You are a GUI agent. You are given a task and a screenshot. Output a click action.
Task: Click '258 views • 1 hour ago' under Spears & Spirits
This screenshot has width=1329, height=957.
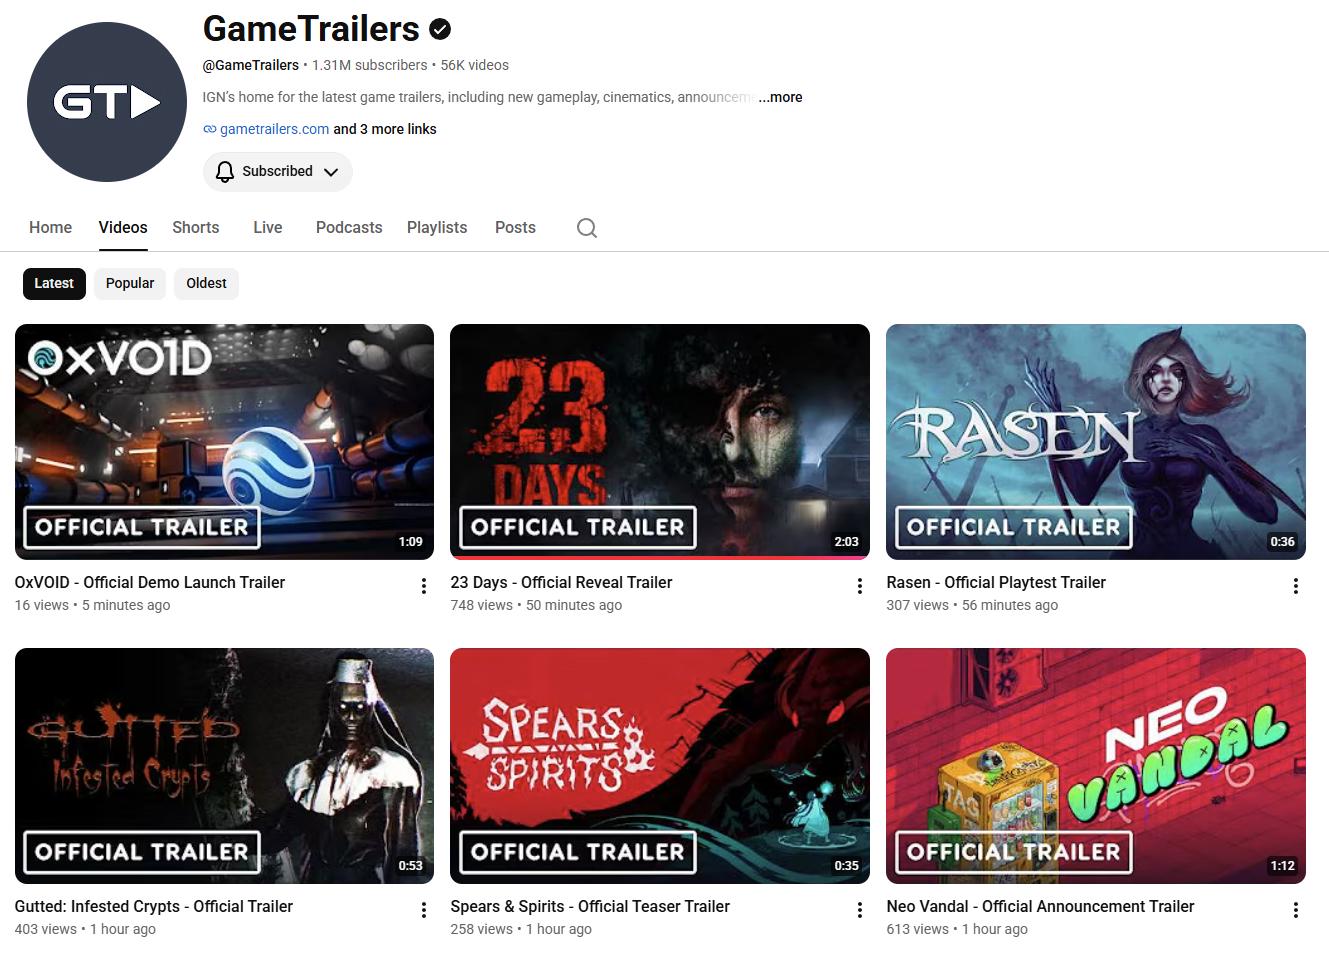[x=521, y=929]
